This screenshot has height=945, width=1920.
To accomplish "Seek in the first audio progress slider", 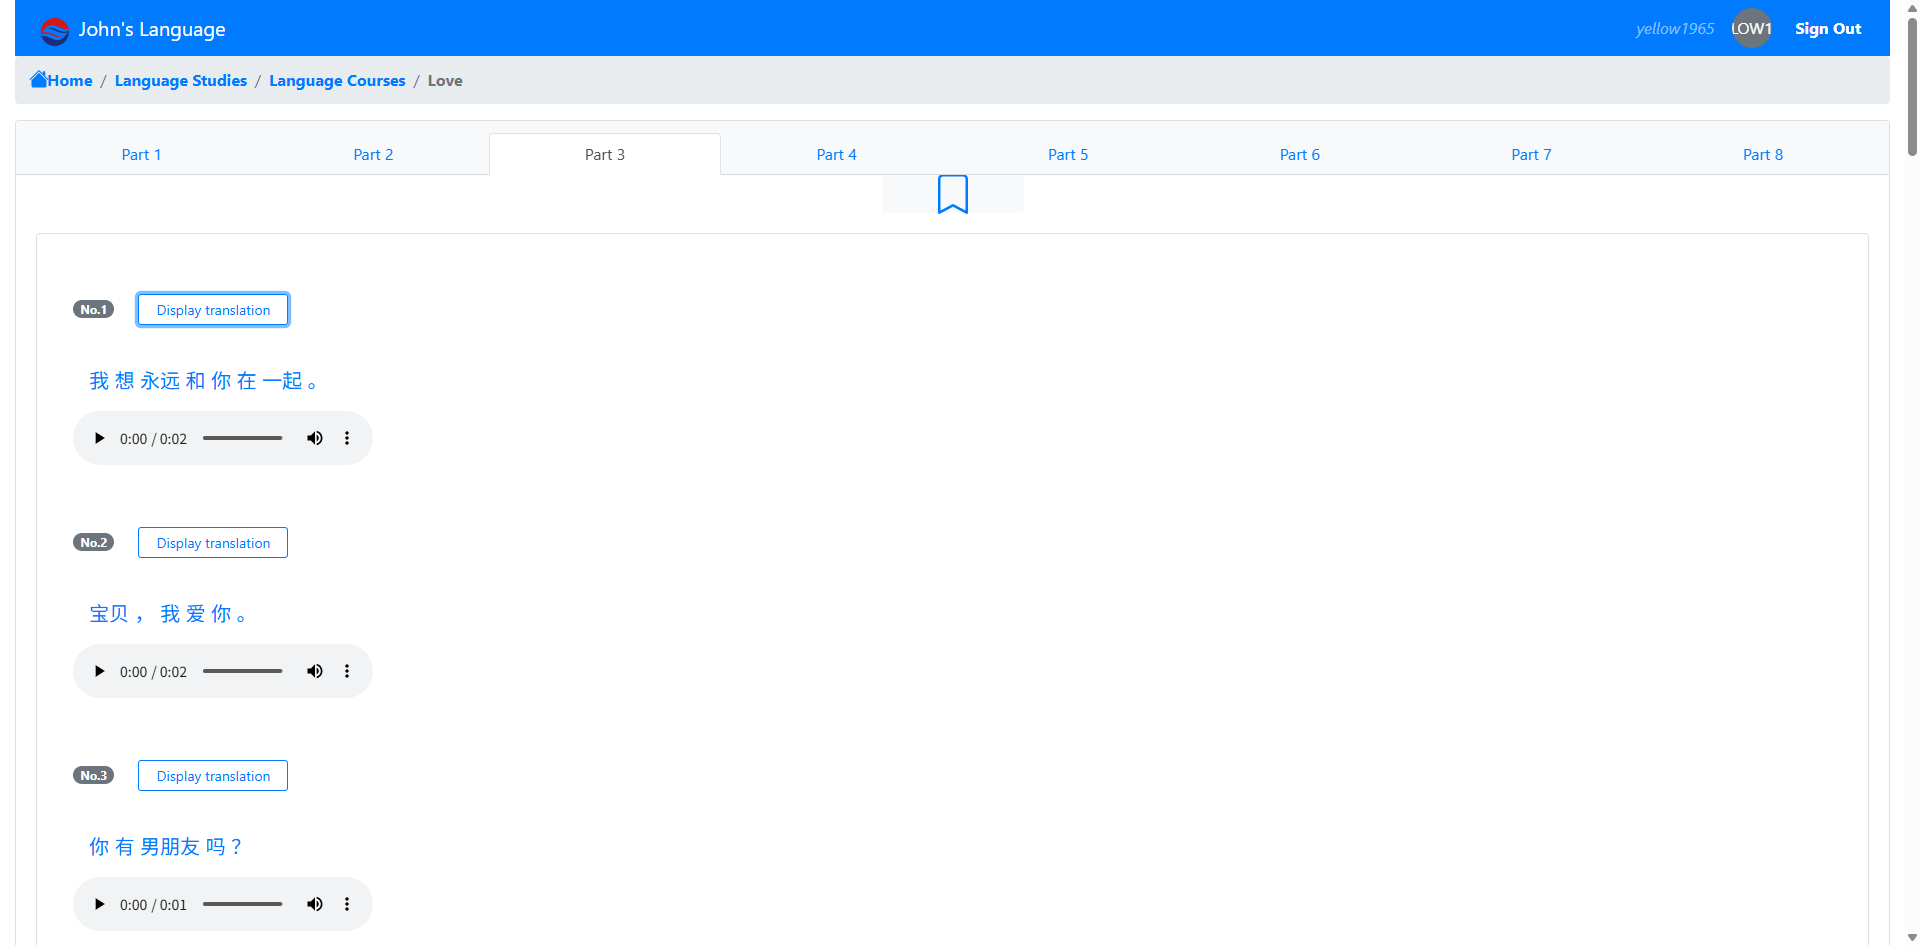I will point(242,438).
